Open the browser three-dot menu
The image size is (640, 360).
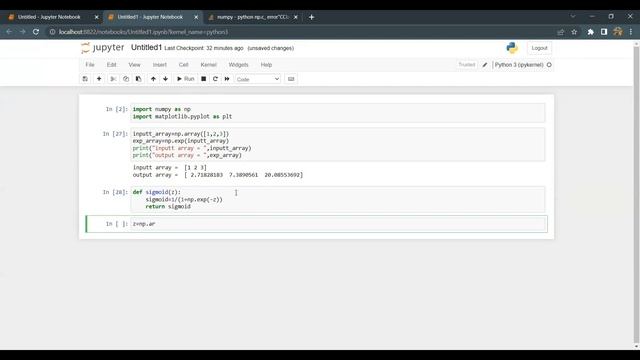(x=631, y=32)
